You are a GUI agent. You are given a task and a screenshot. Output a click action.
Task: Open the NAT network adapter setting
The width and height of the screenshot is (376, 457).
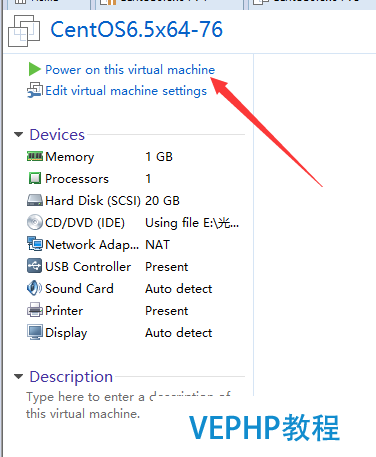coord(157,245)
